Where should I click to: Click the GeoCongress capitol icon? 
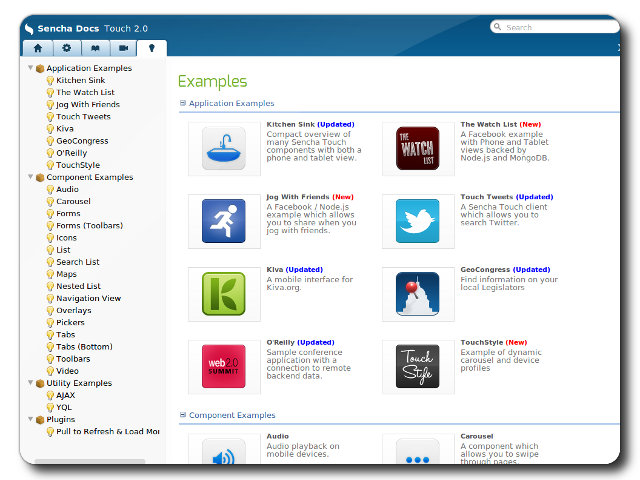(417, 294)
